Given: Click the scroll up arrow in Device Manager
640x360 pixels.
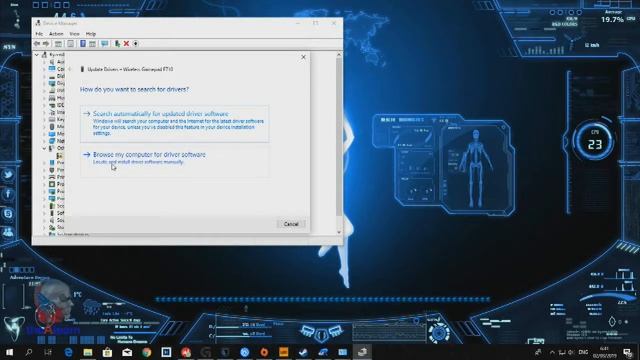Looking at the screenshot, I should 339,54.
